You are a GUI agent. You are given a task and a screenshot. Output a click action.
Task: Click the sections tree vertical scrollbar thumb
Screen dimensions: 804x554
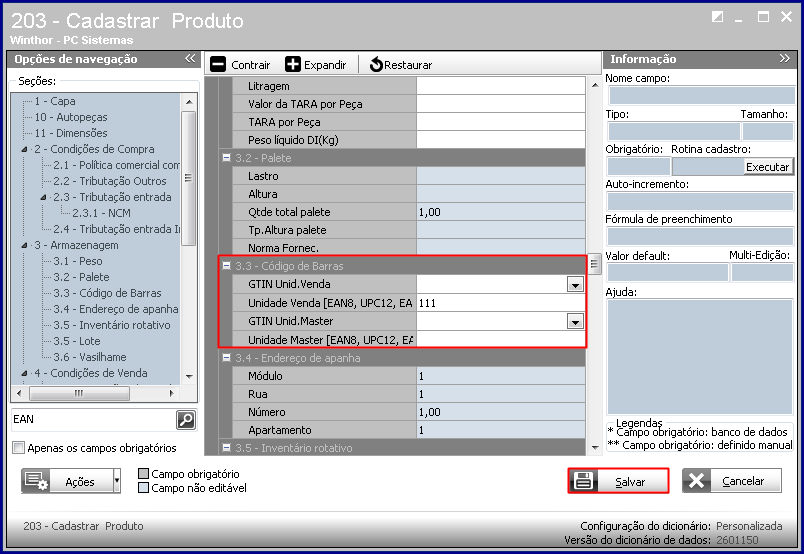pyautogui.click(x=188, y=178)
